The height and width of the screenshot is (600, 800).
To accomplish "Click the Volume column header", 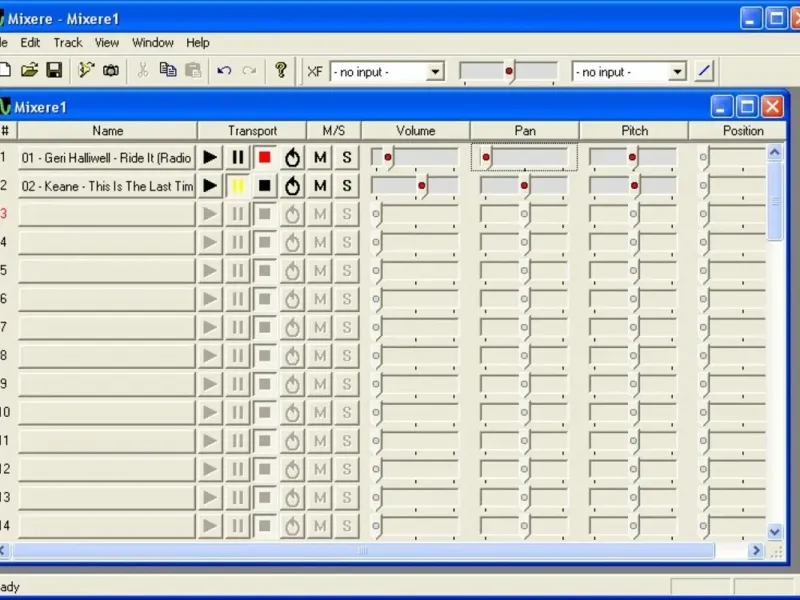I will [x=415, y=131].
